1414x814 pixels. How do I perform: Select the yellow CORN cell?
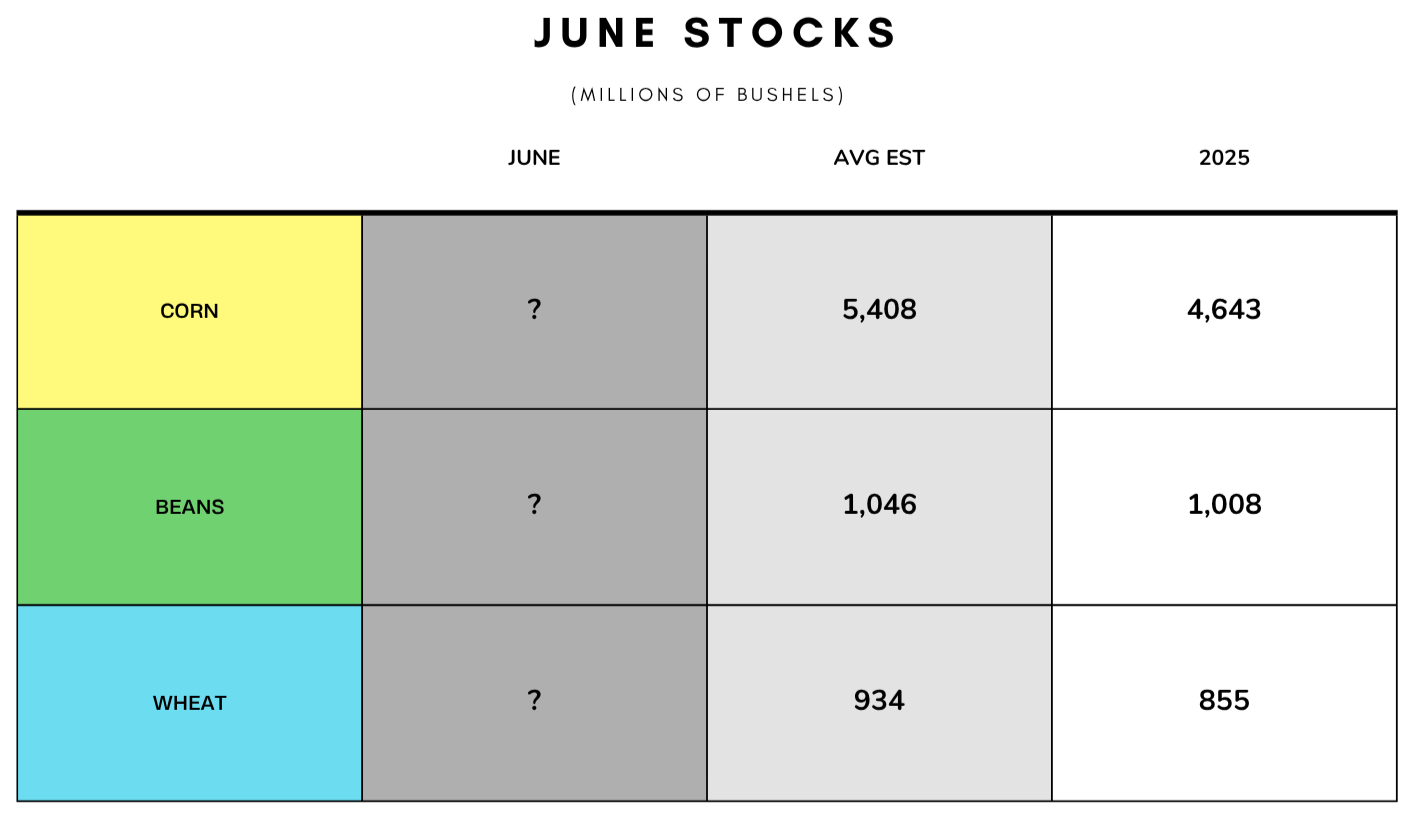[x=190, y=312]
